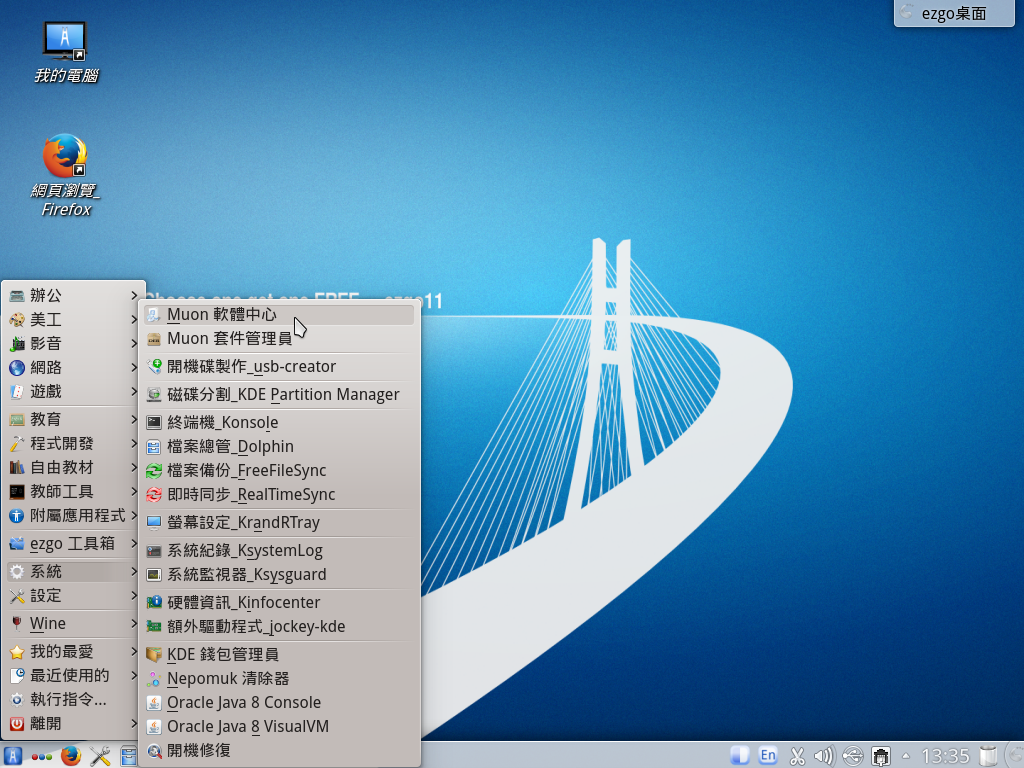The image size is (1024, 768).
Task: Click the application launcher button in taskbar
Action: coord(13,756)
